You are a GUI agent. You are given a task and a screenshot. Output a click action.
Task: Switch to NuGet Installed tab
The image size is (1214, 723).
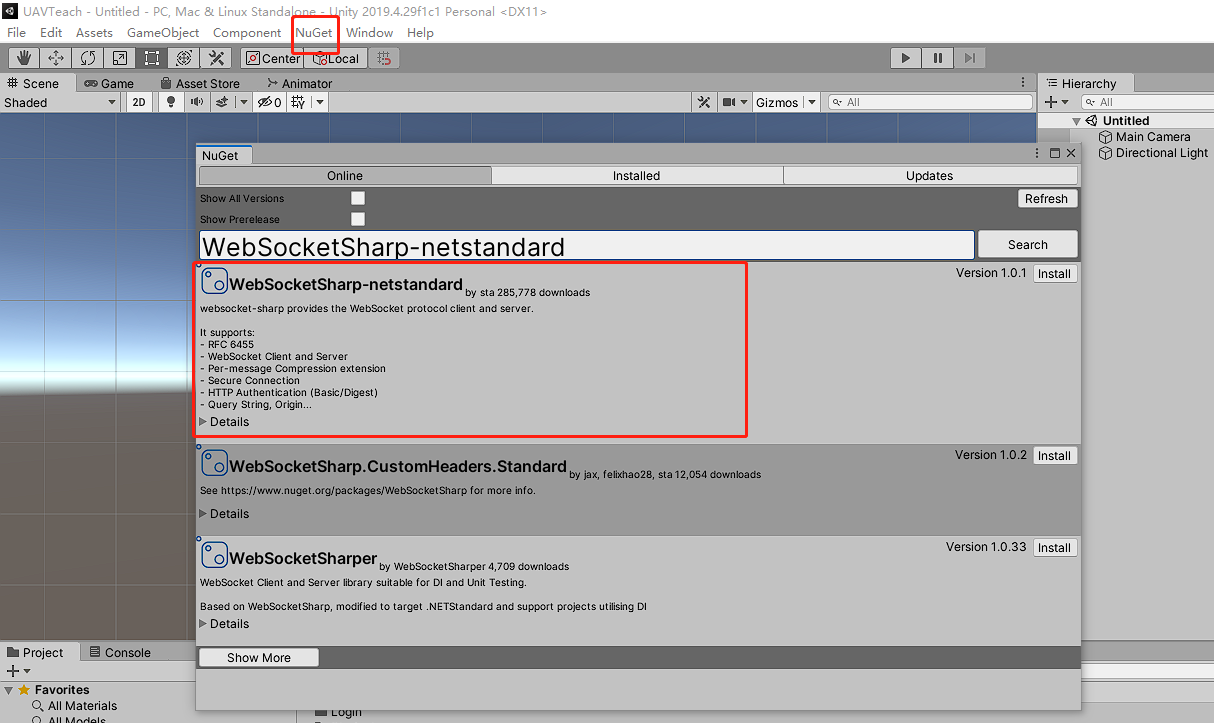[637, 175]
